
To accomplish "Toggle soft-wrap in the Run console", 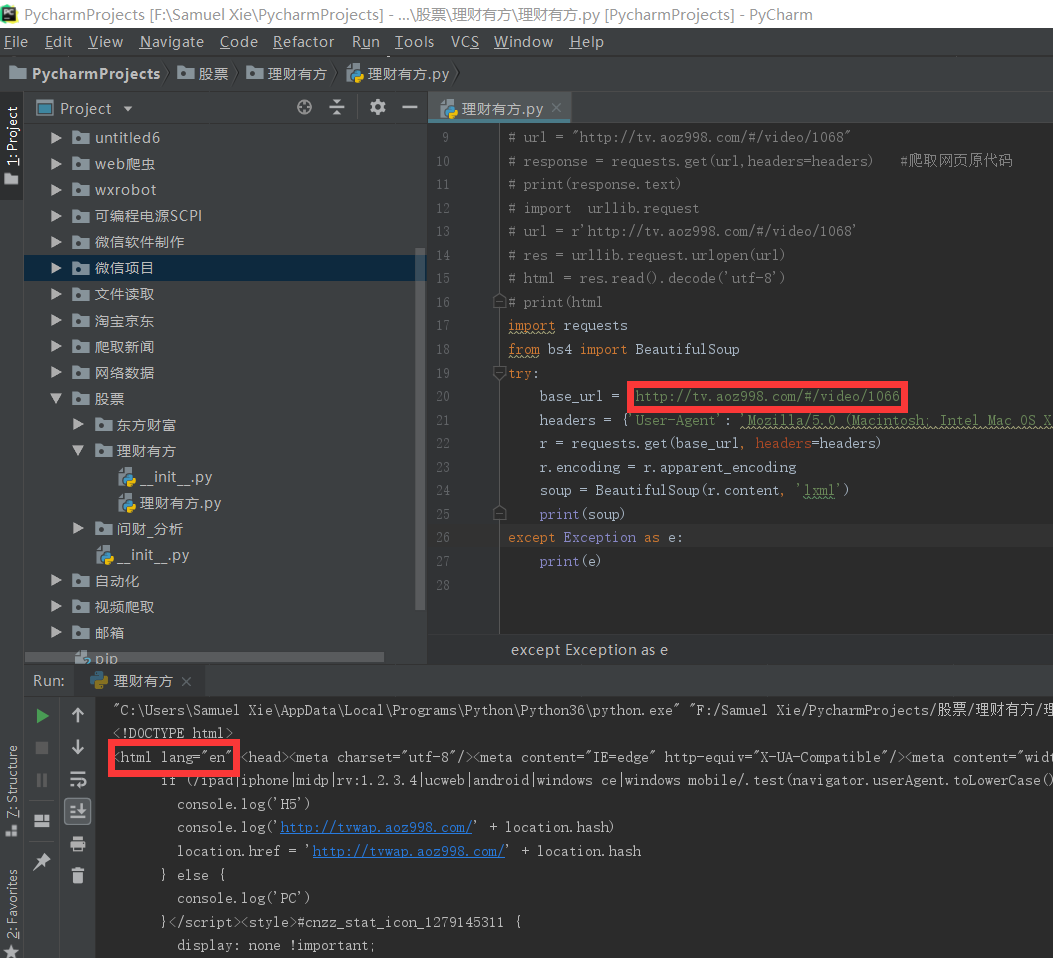I will [x=78, y=779].
